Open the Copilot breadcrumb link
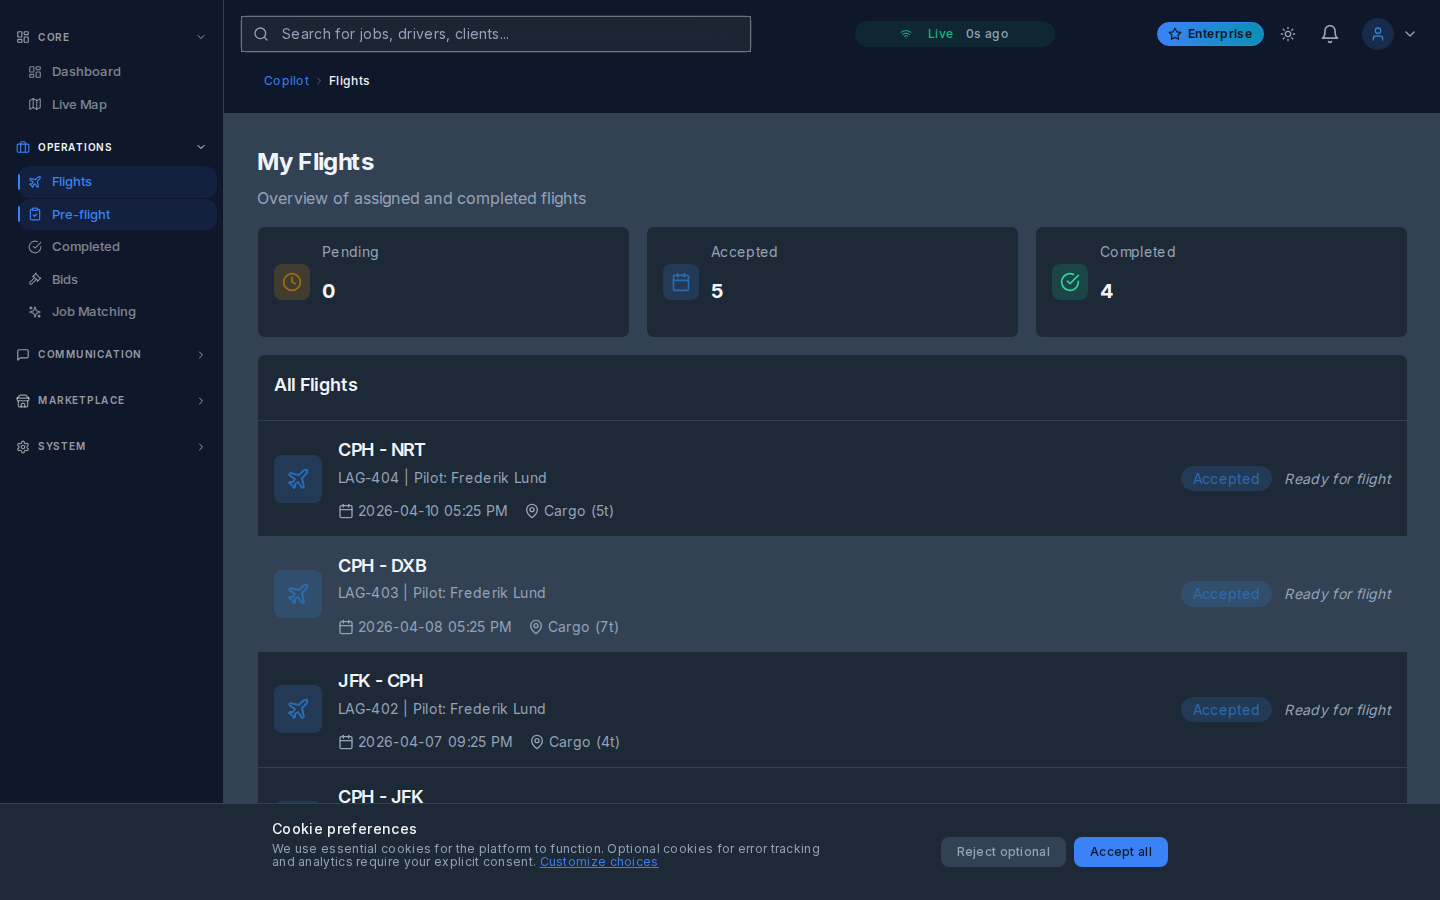 (286, 81)
